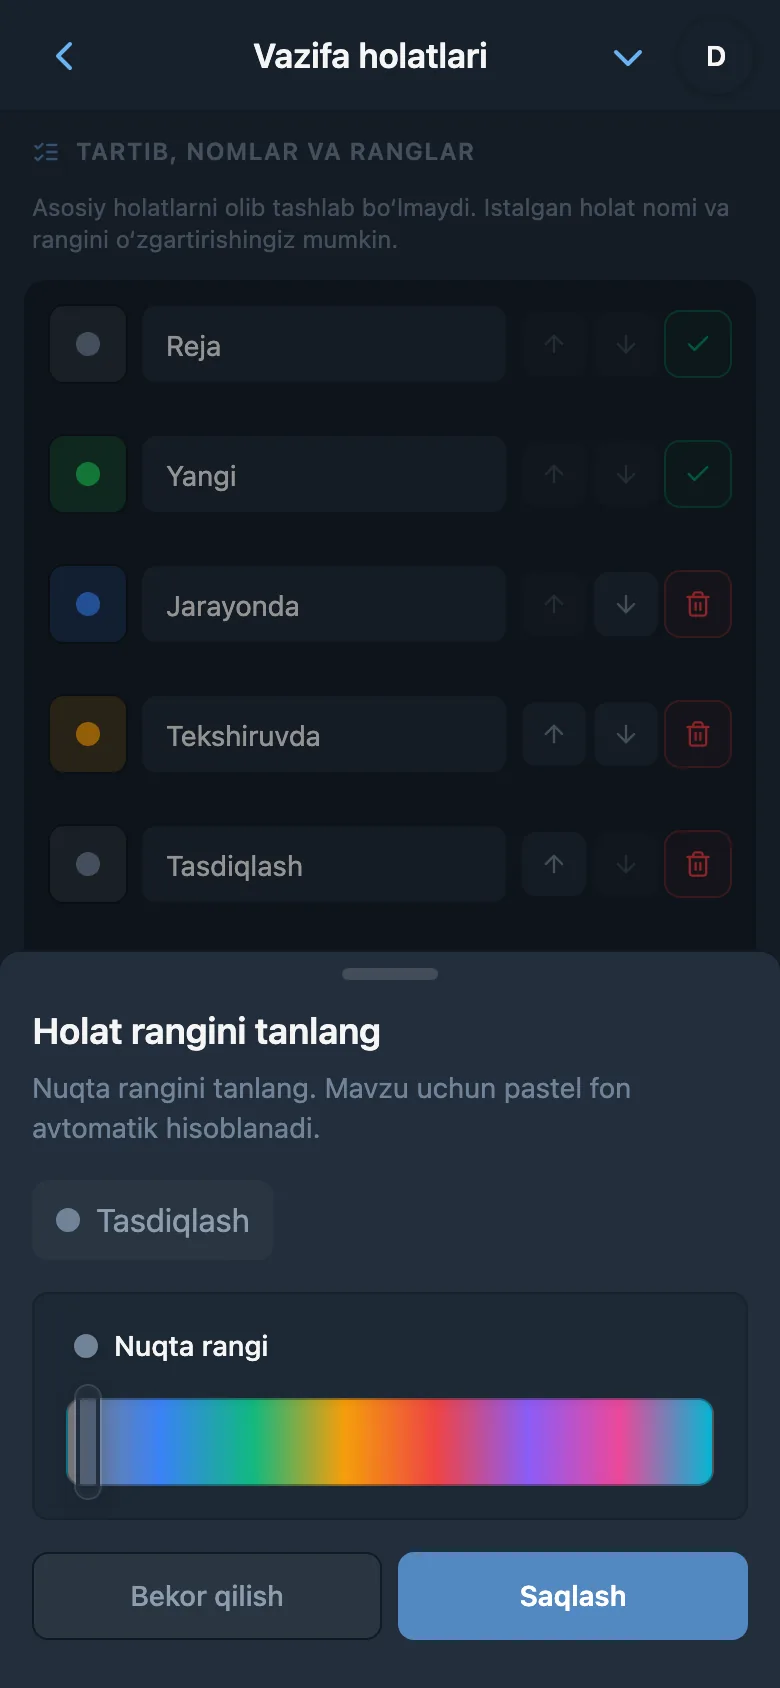The width and height of the screenshot is (780, 1688).
Task: Go back using the left chevron arrow
Action: click(x=65, y=56)
